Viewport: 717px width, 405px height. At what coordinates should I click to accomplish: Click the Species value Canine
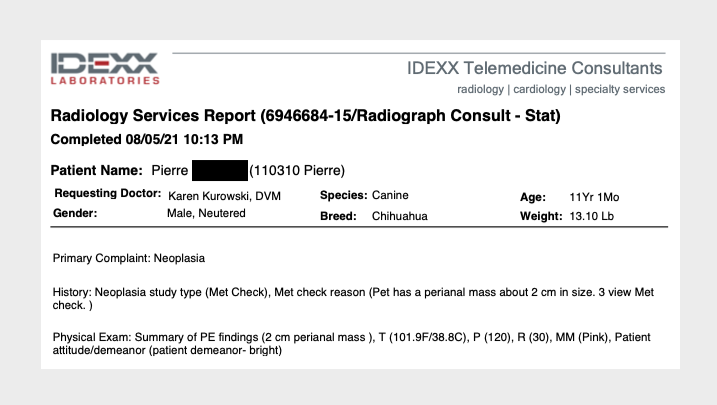pos(391,195)
